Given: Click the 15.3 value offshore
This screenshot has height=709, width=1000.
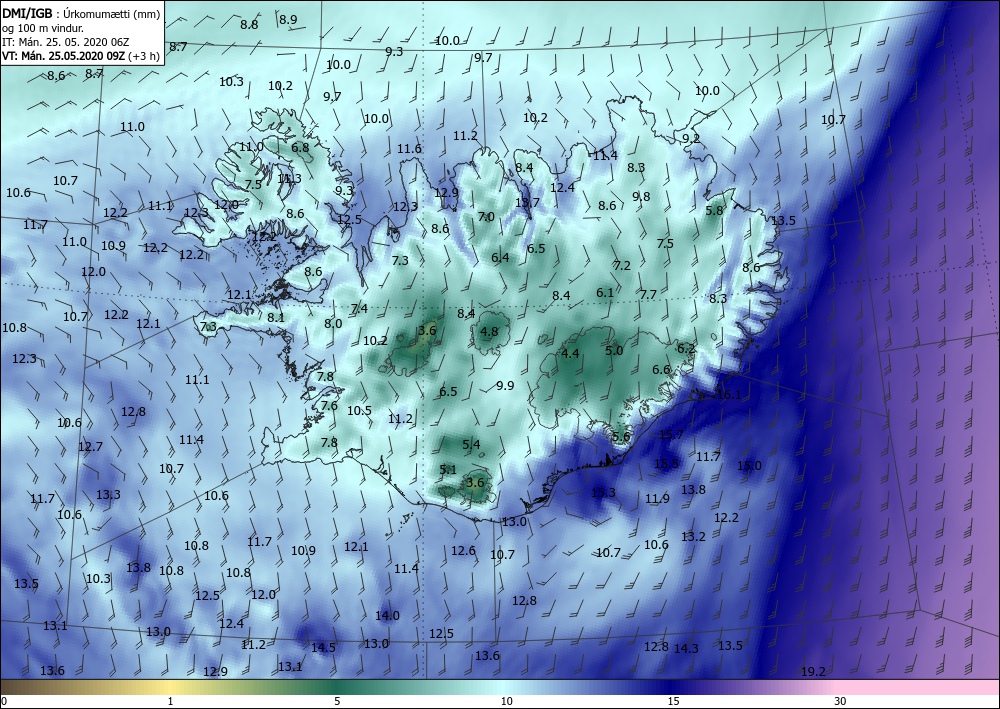Looking at the screenshot, I should [x=603, y=492].
